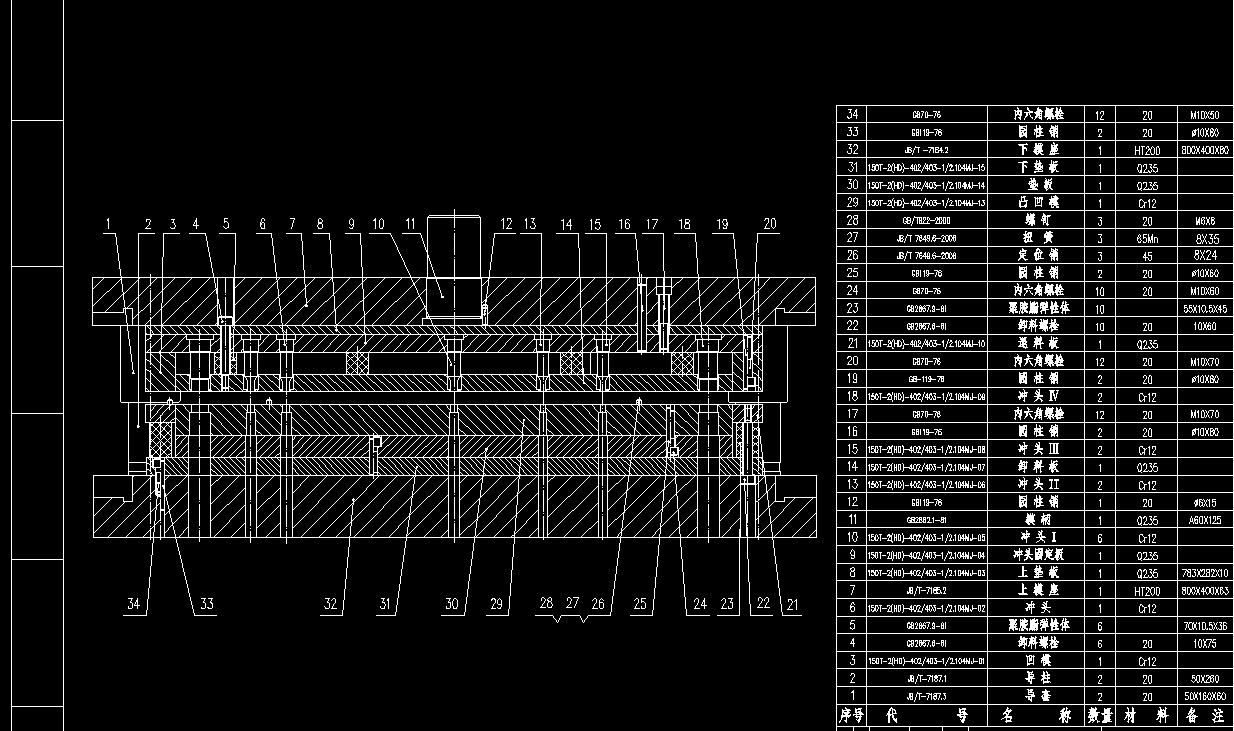The height and width of the screenshot is (731, 1234).
Task: Click callout number 29 below the drawing
Action: (496, 603)
